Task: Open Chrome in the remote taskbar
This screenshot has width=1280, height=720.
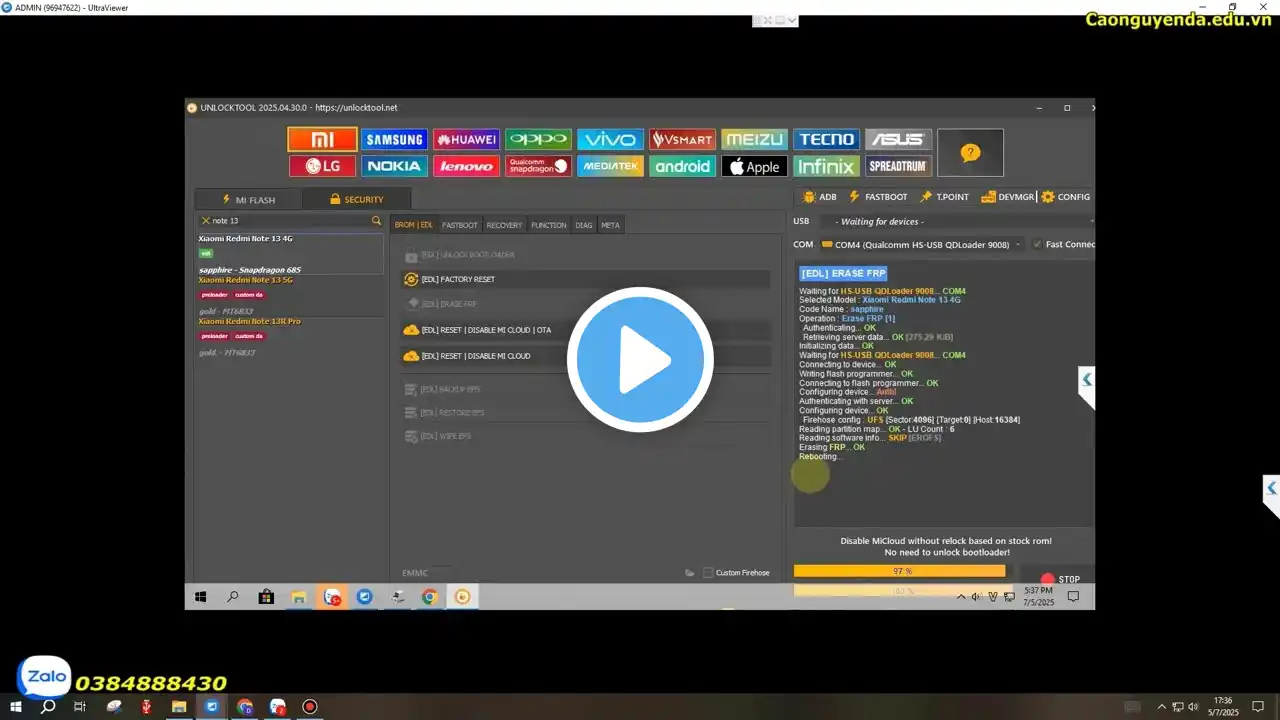Action: pyautogui.click(x=429, y=597)
